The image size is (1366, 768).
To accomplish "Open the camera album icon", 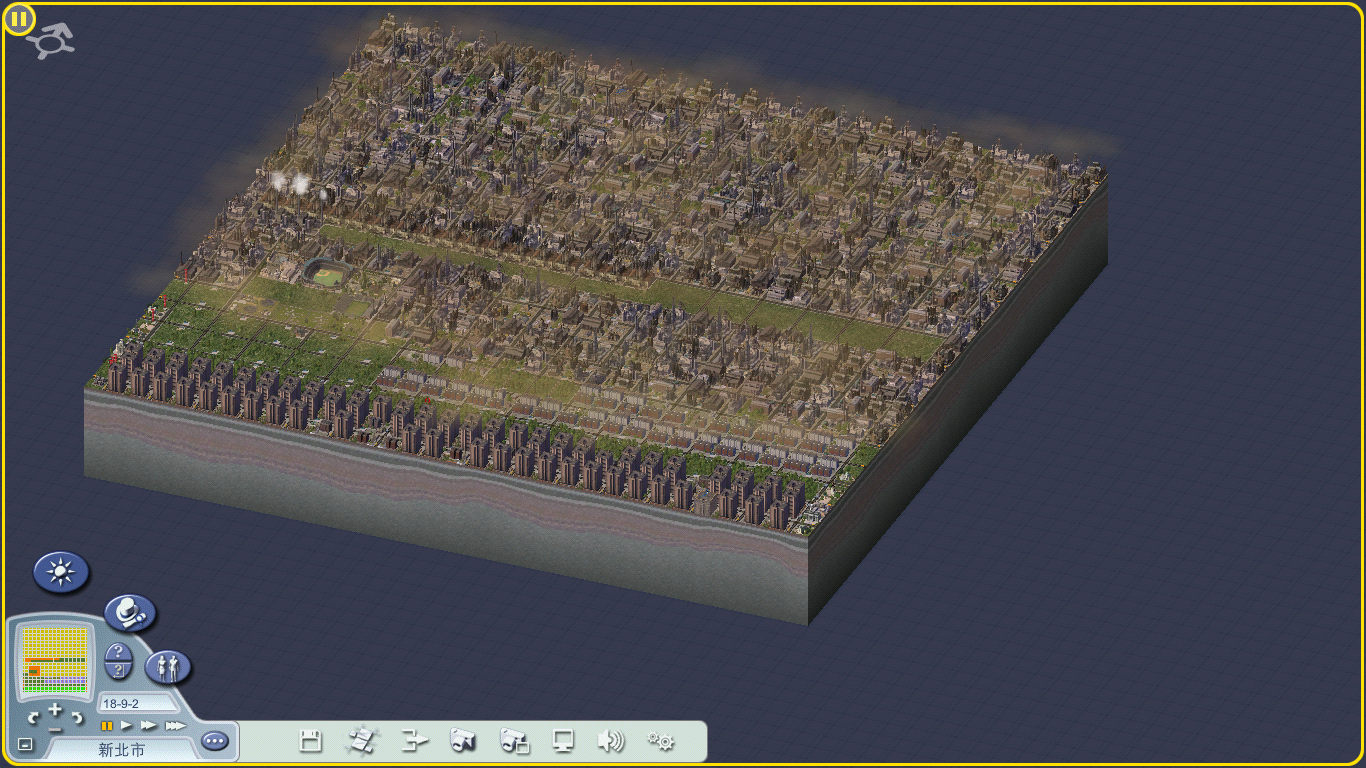I will pos(514,741).
